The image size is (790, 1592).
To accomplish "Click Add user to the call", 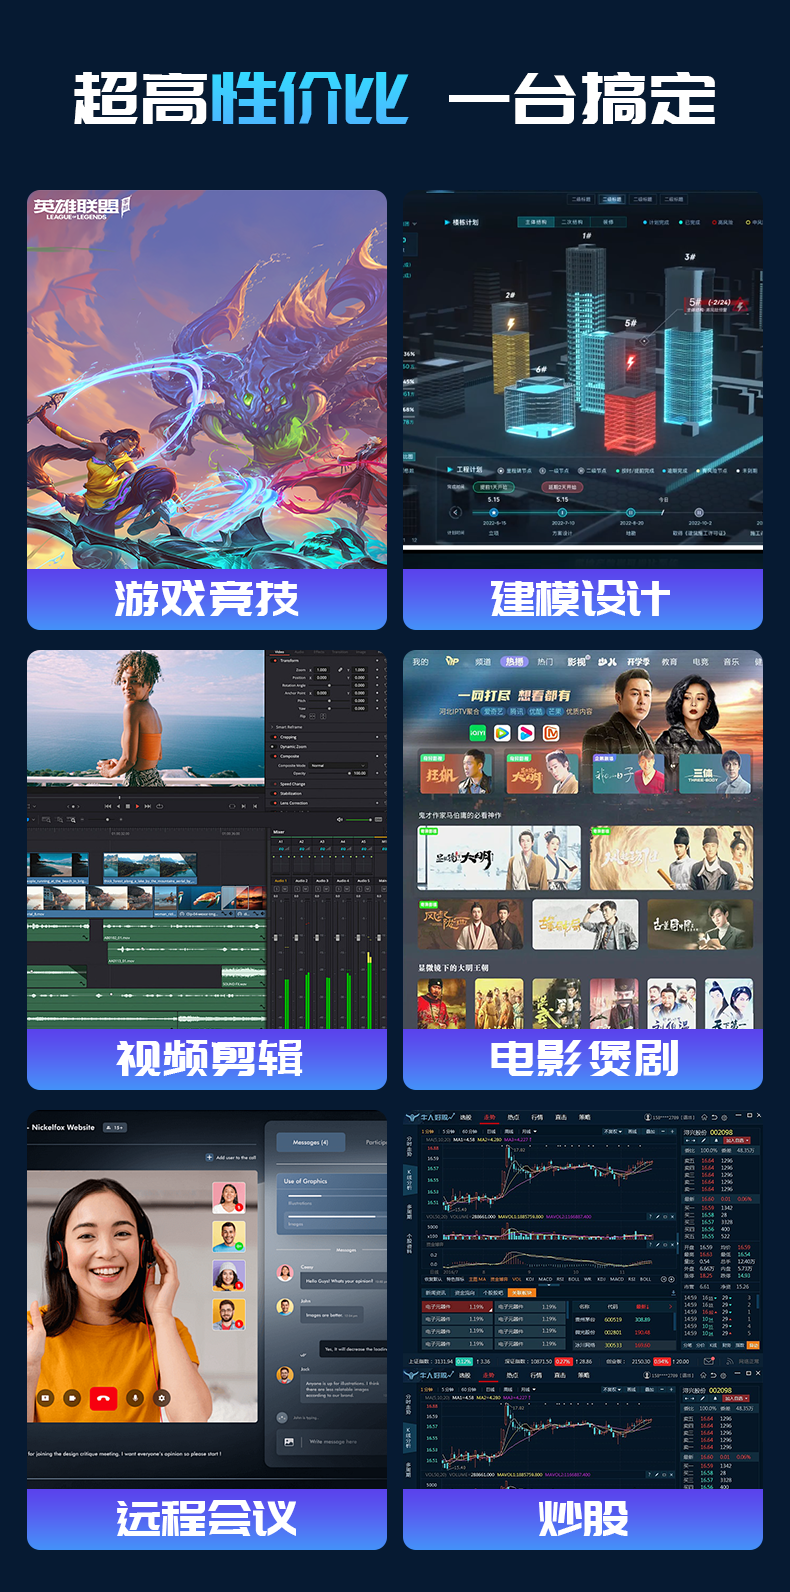I will tap(232, 1157).
